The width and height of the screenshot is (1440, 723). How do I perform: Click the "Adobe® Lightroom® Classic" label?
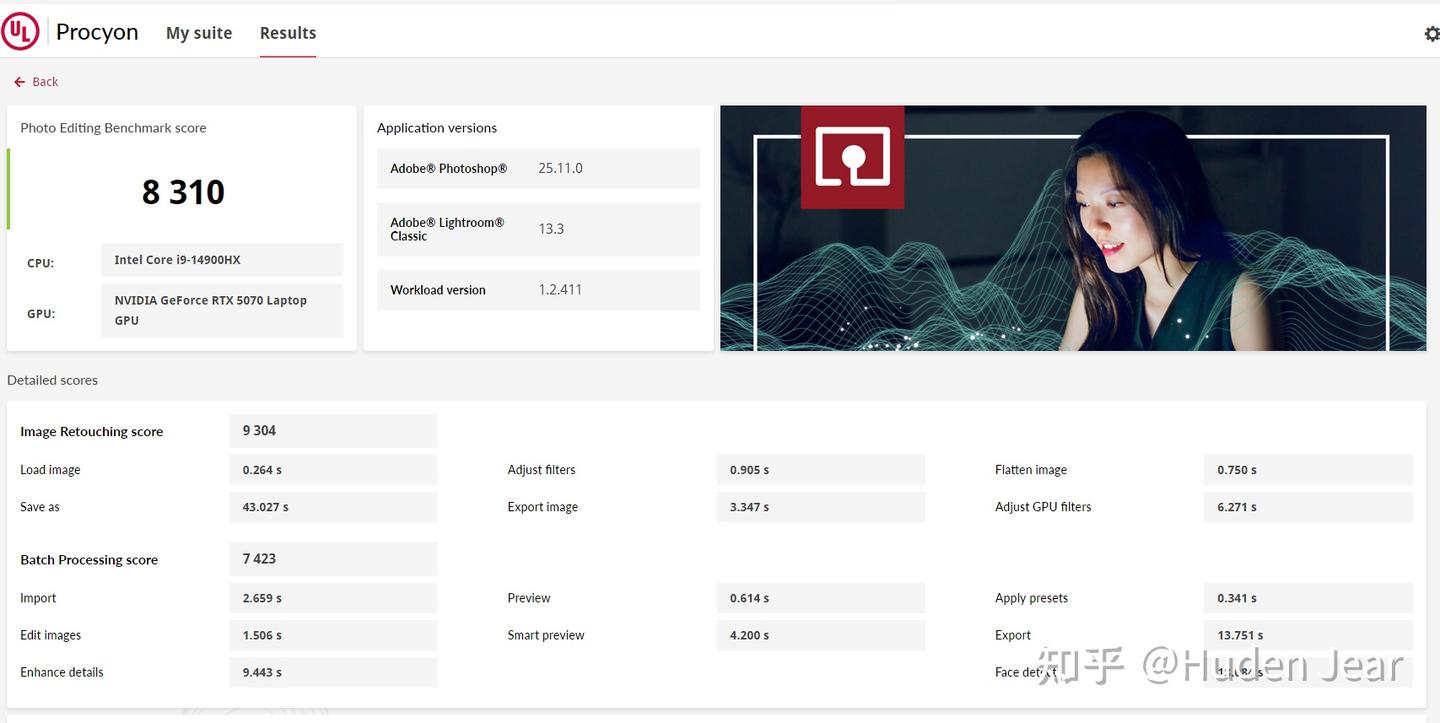click(x=447, y=229)
